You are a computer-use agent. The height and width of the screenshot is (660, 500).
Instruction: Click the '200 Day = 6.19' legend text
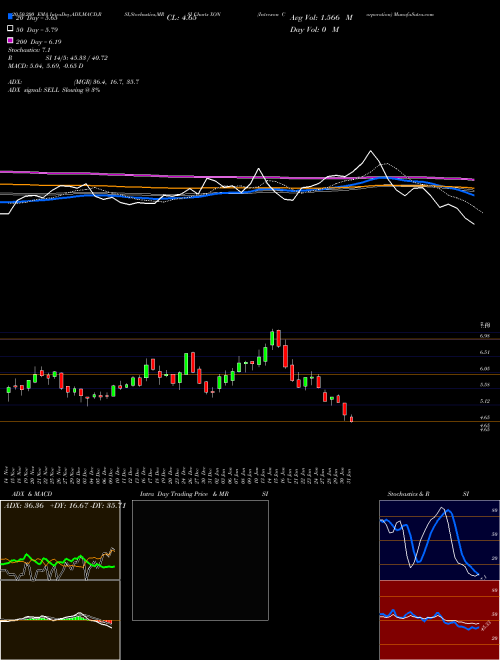click(39, 42)
